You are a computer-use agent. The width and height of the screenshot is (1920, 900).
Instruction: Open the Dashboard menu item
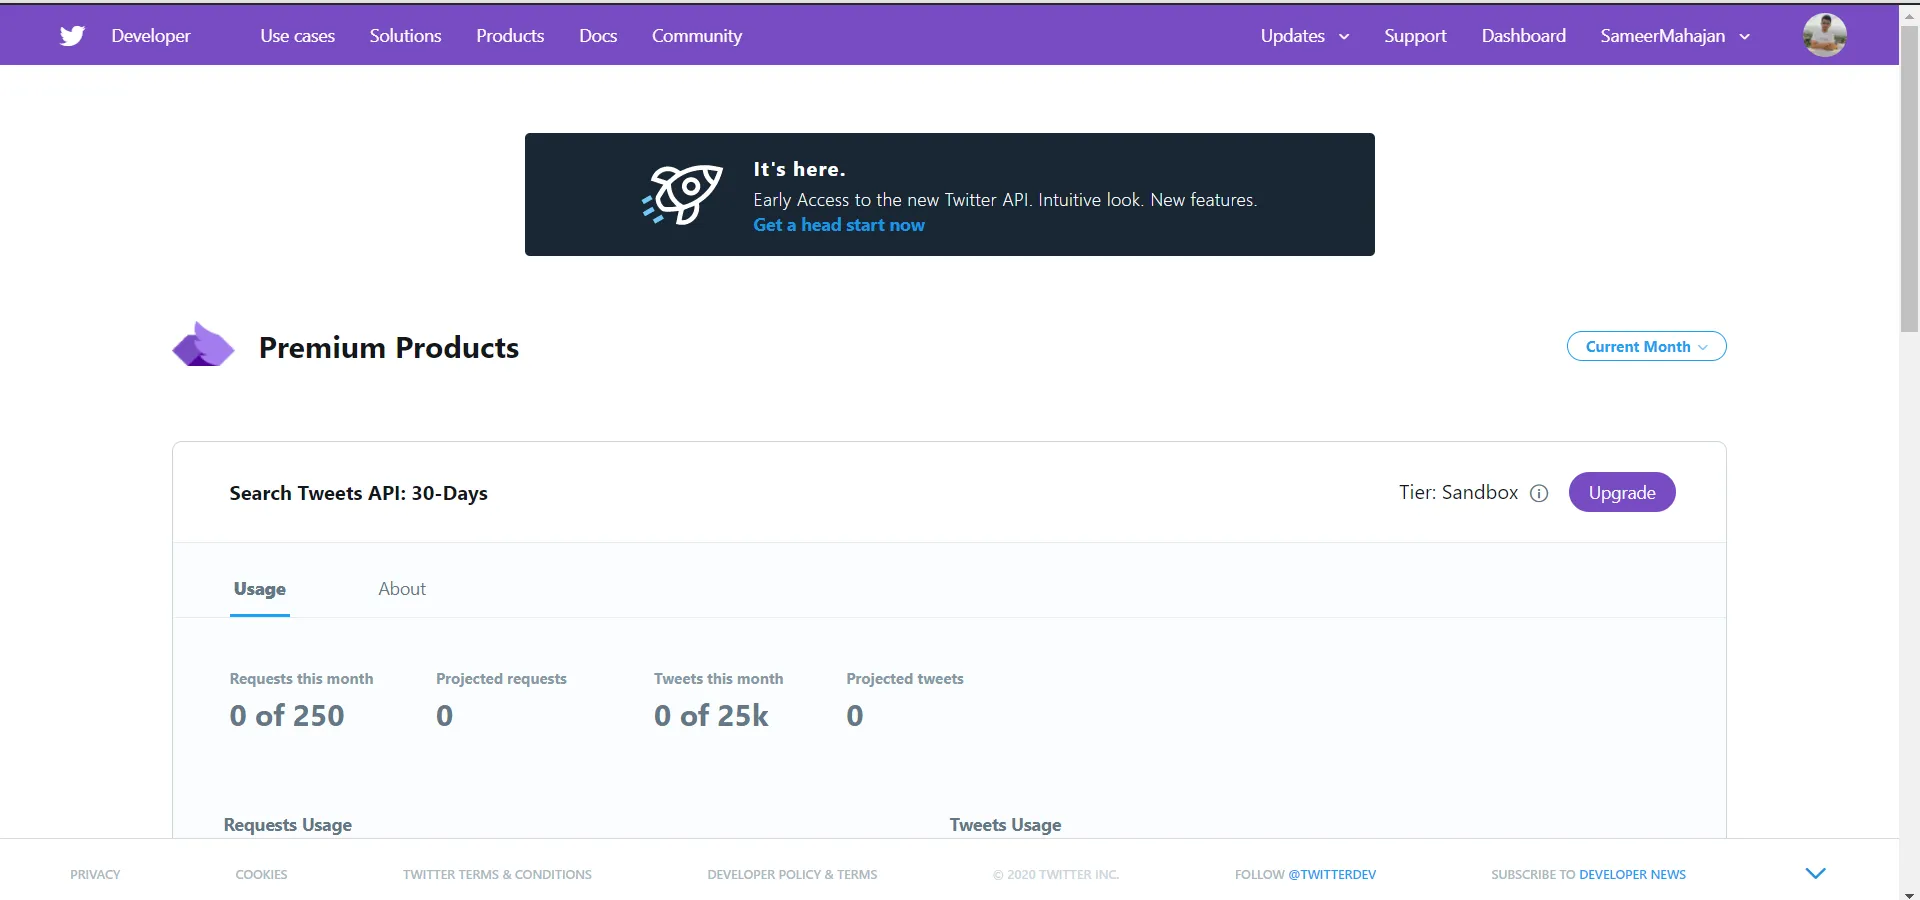tap(1523, 35)
